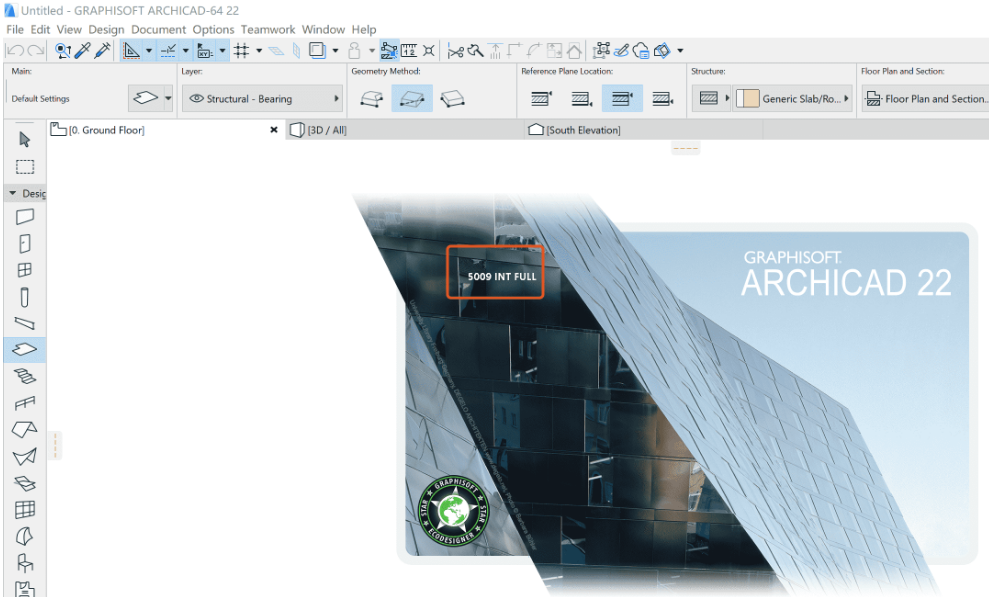Open the Trace options dropdown arrow
The image size is (989, 597).
(x=335, y=50)
